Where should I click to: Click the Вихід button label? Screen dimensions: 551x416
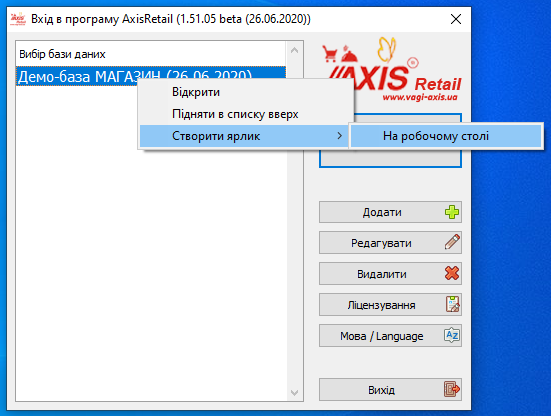point(382,390)
